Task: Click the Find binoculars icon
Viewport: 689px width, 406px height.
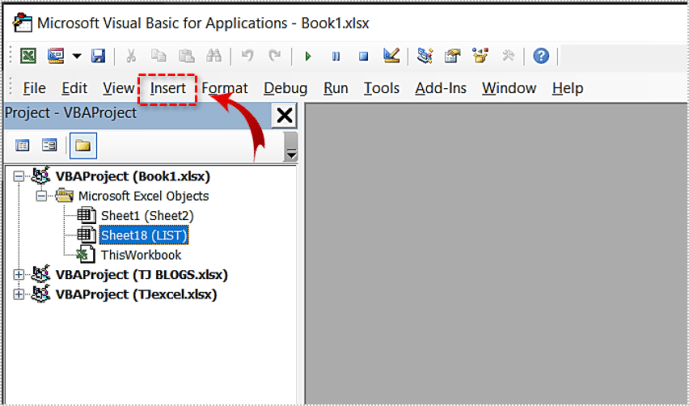Action: tap(214, 56)
